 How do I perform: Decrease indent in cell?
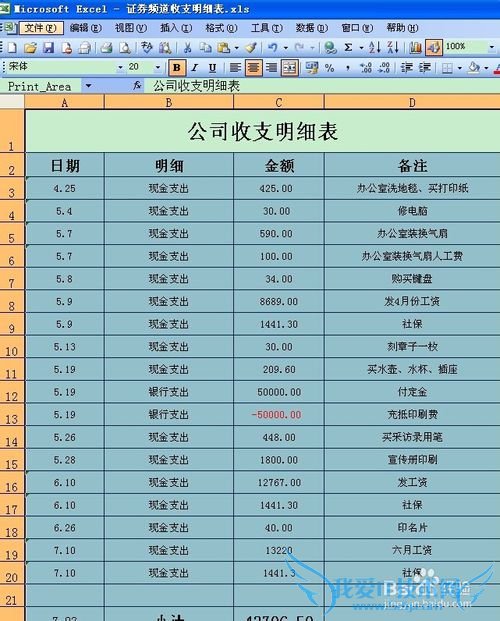(x=406, y=68)
